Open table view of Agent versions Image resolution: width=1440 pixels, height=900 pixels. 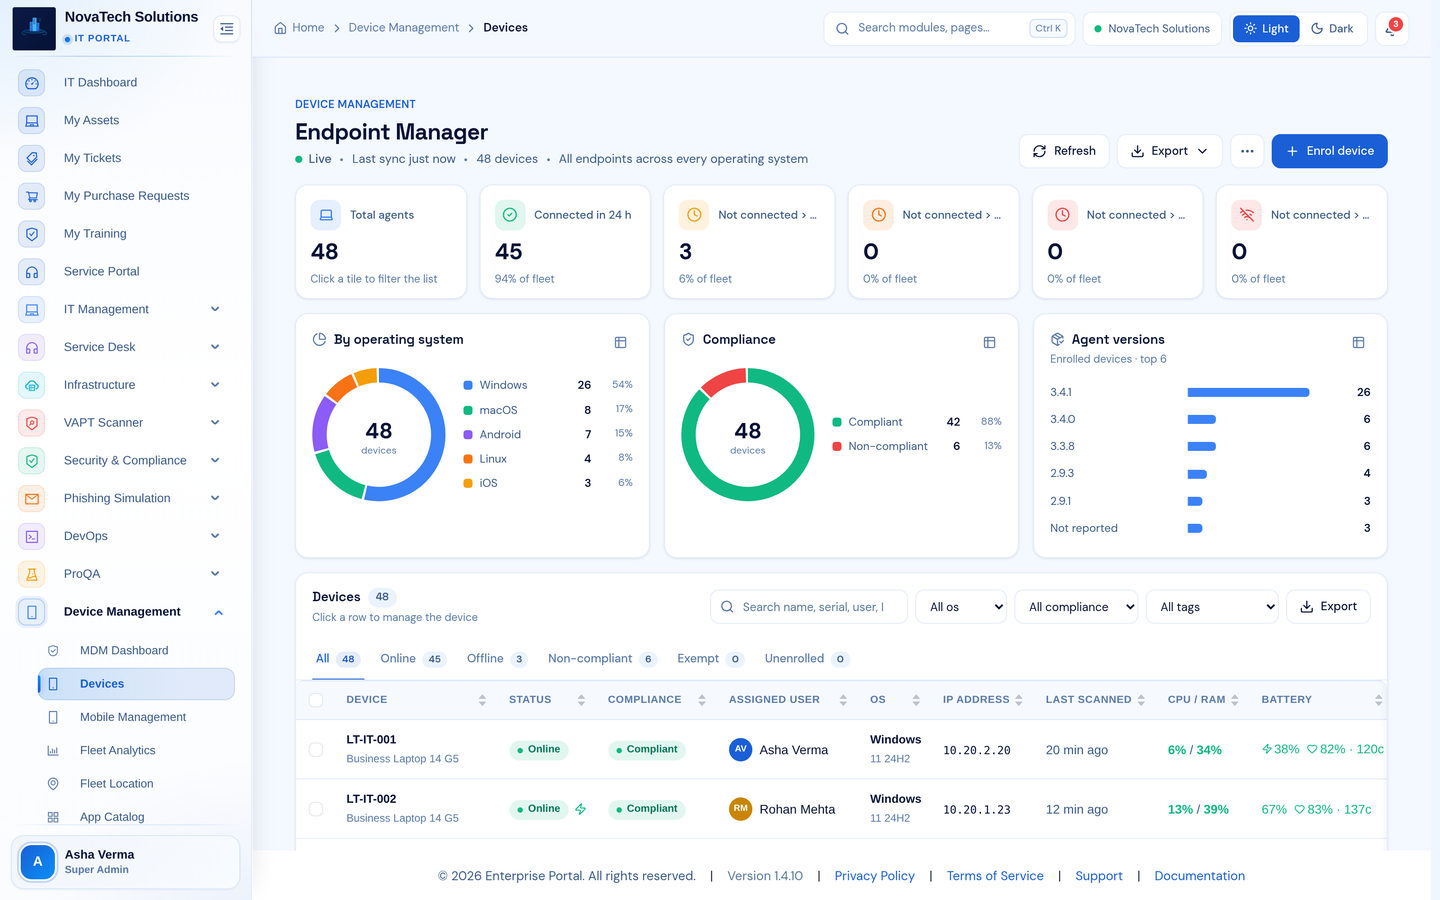1358,342
